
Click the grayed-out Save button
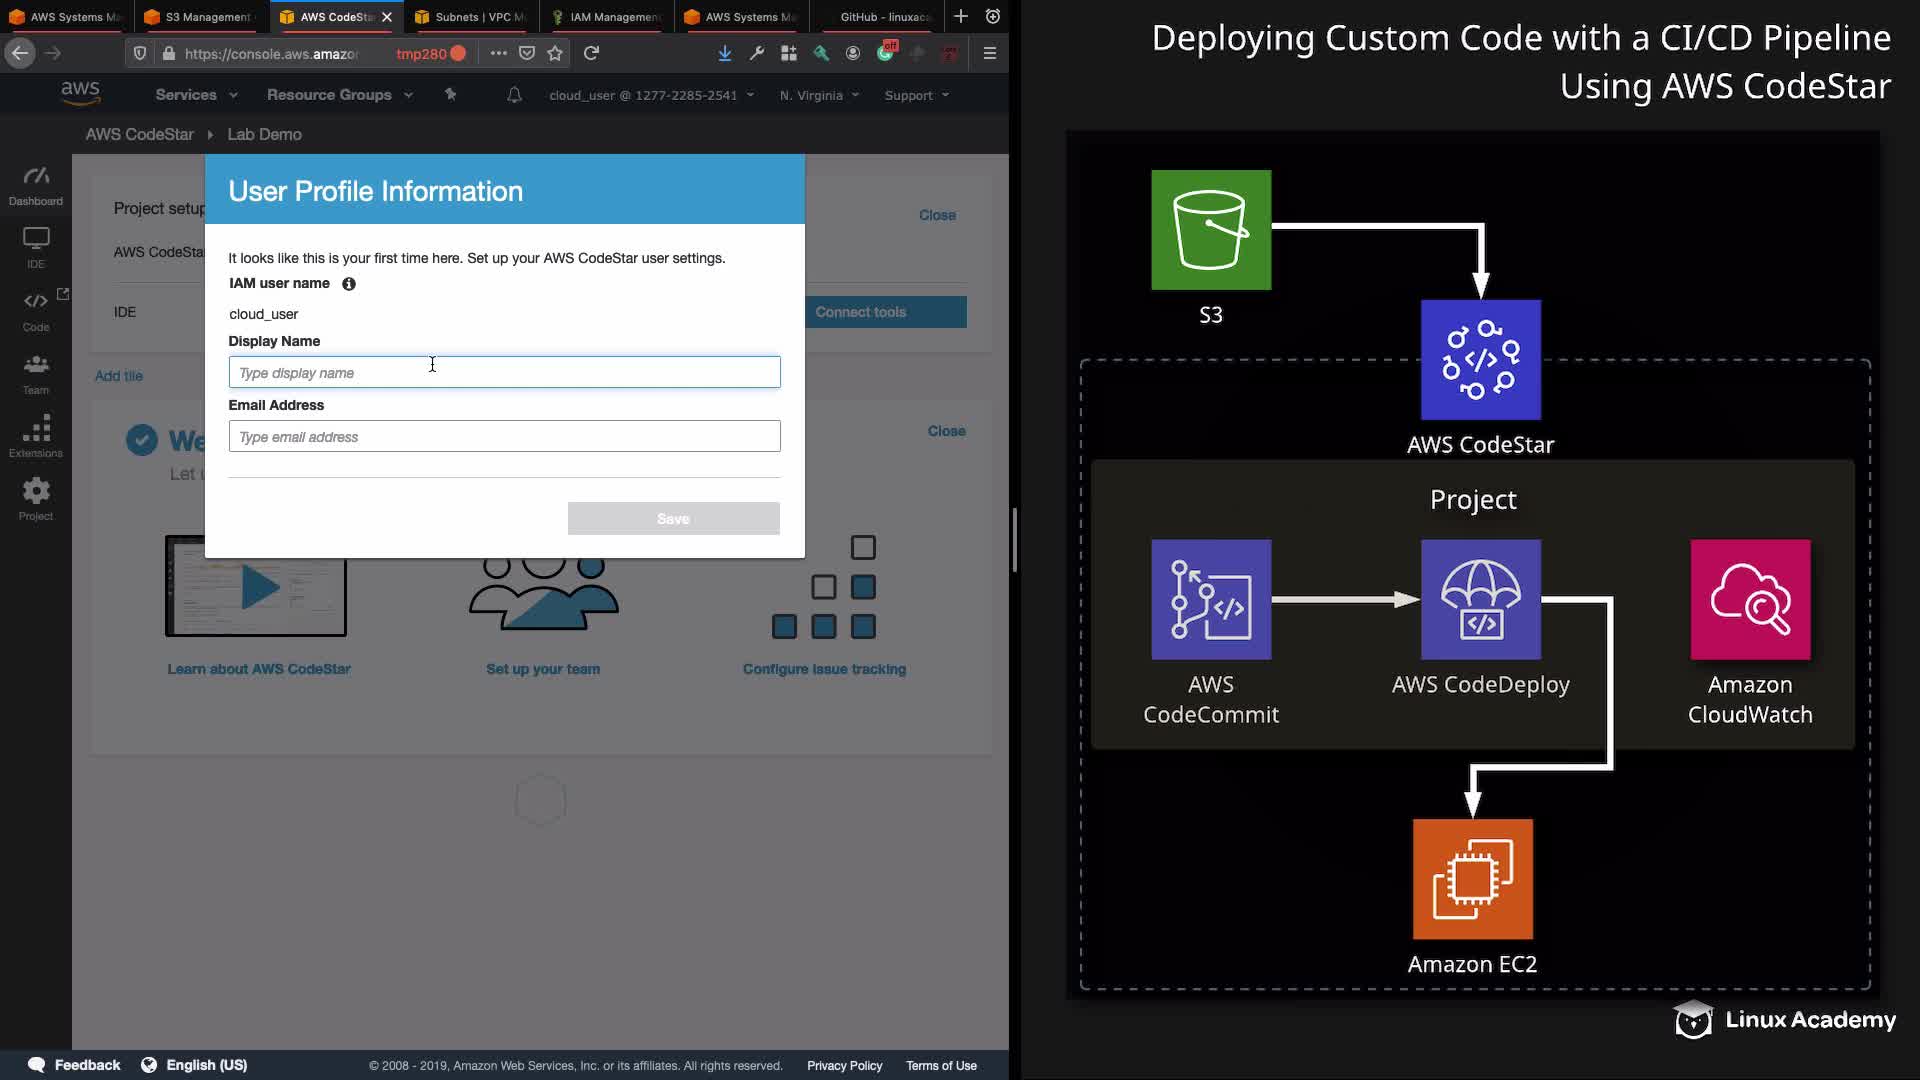(x=673, y=519)
